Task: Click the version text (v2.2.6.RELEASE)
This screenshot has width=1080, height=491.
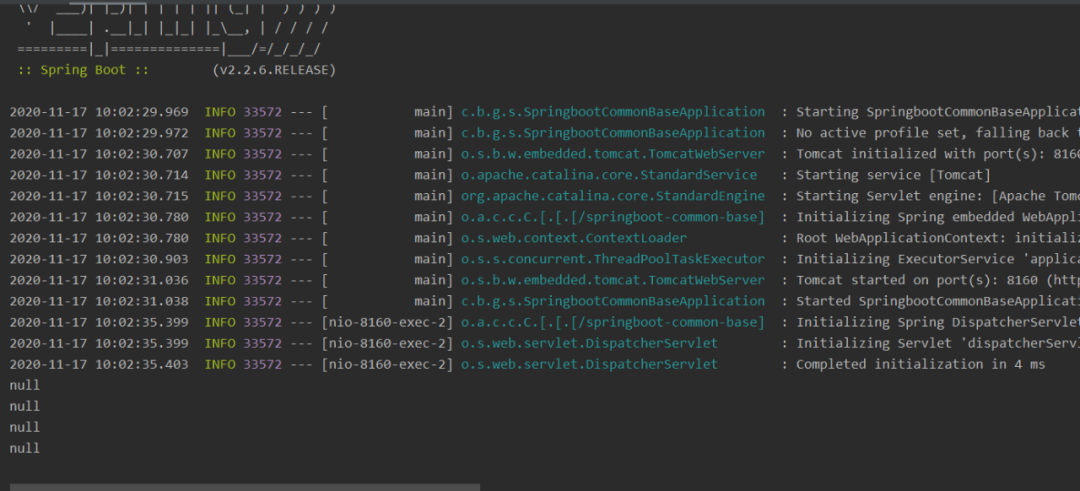Action: [274, 70]
